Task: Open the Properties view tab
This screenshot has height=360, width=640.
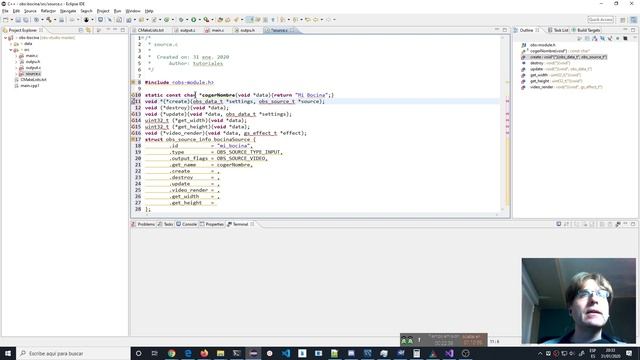Action: click(x=212, y=224)
